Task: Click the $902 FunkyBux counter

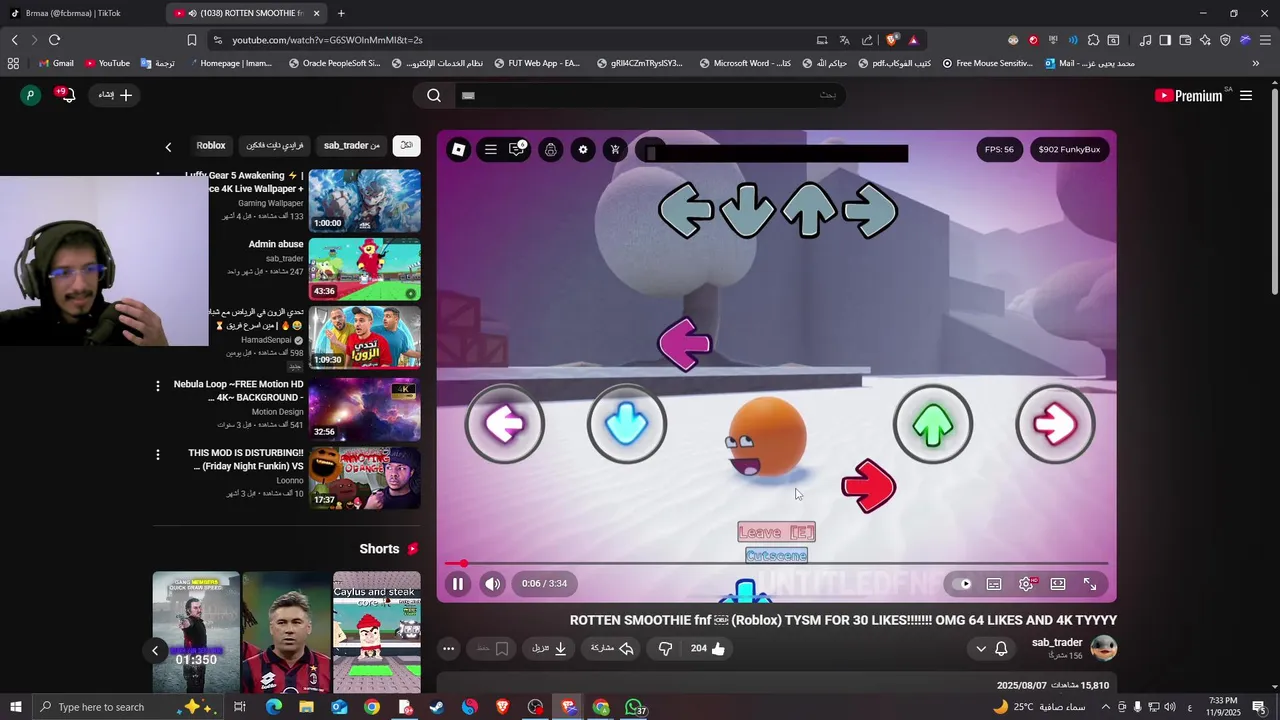Action: click(x=1069, y=150)
